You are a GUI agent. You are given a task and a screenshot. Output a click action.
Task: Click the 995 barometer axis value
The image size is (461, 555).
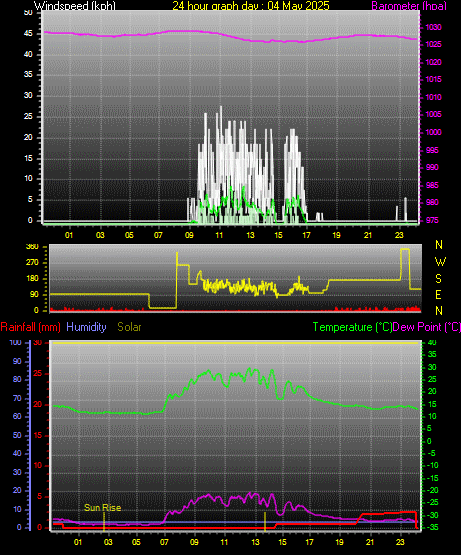coord(432,150)
